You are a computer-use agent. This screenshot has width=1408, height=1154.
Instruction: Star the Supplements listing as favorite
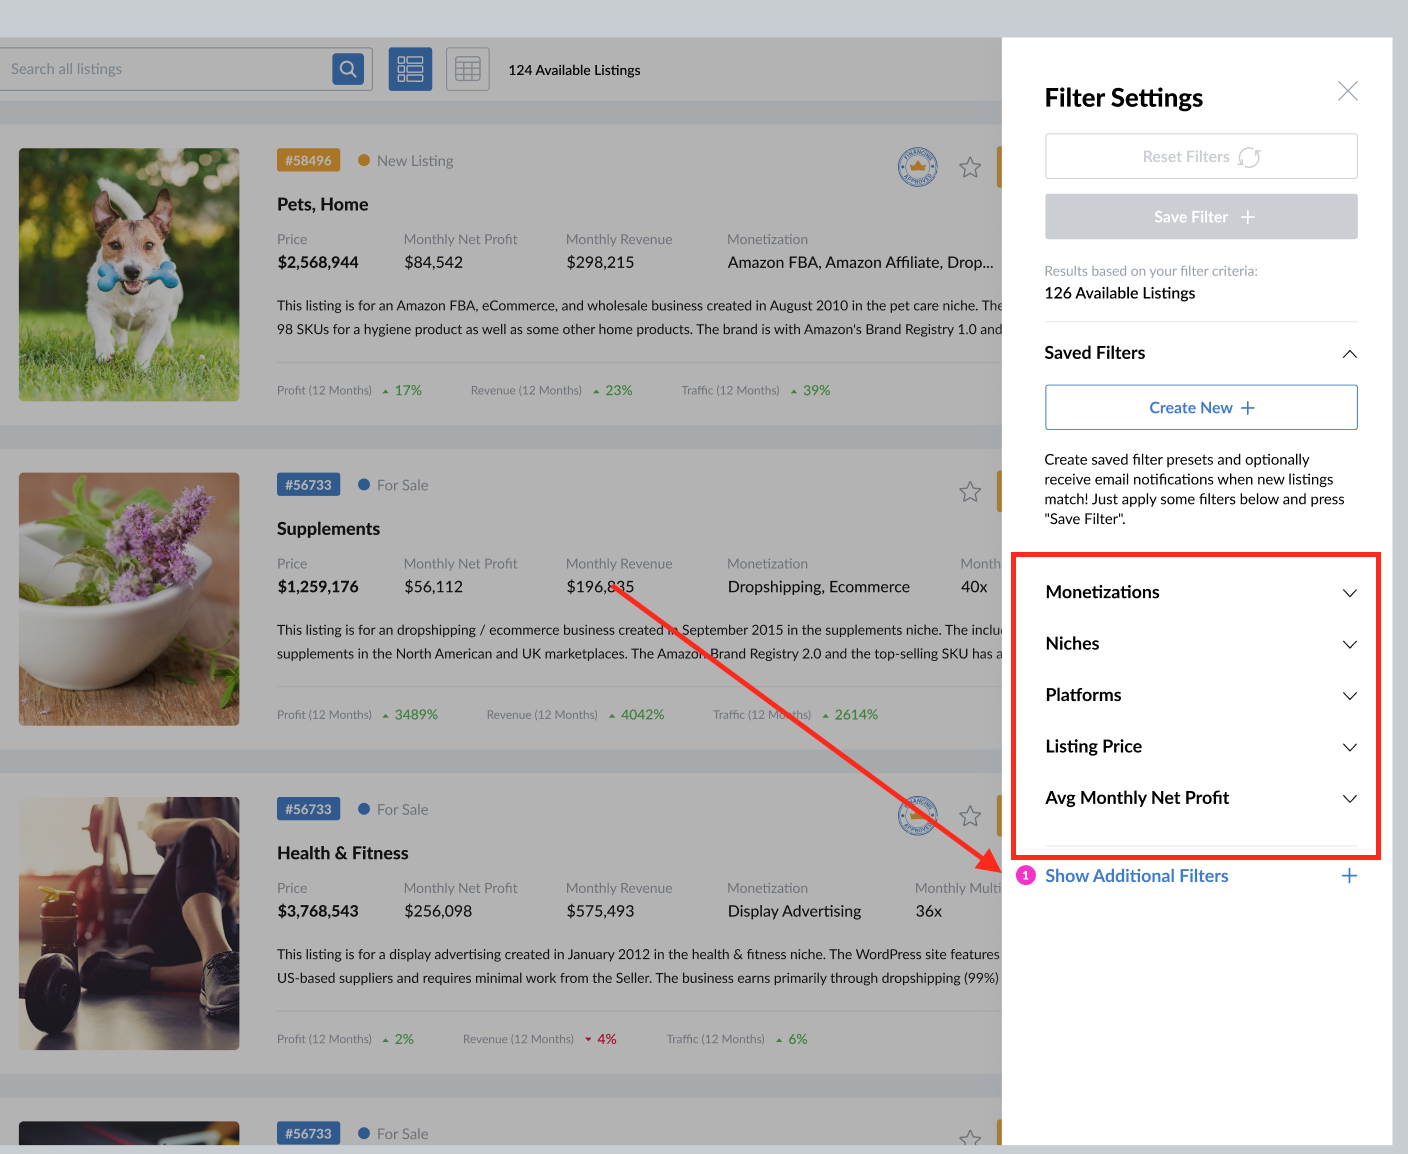coord(969,492)
